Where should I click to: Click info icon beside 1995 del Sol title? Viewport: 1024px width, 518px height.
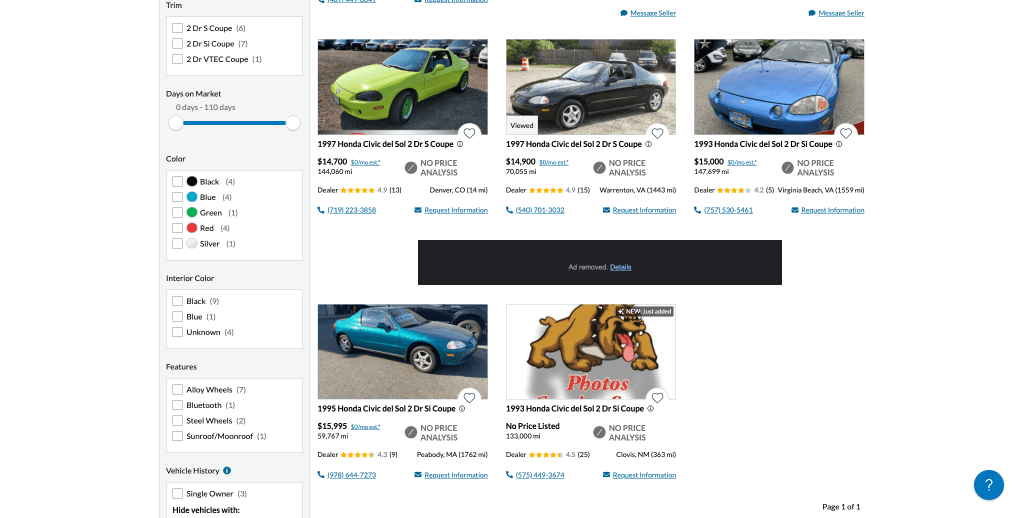coord(462,409)
